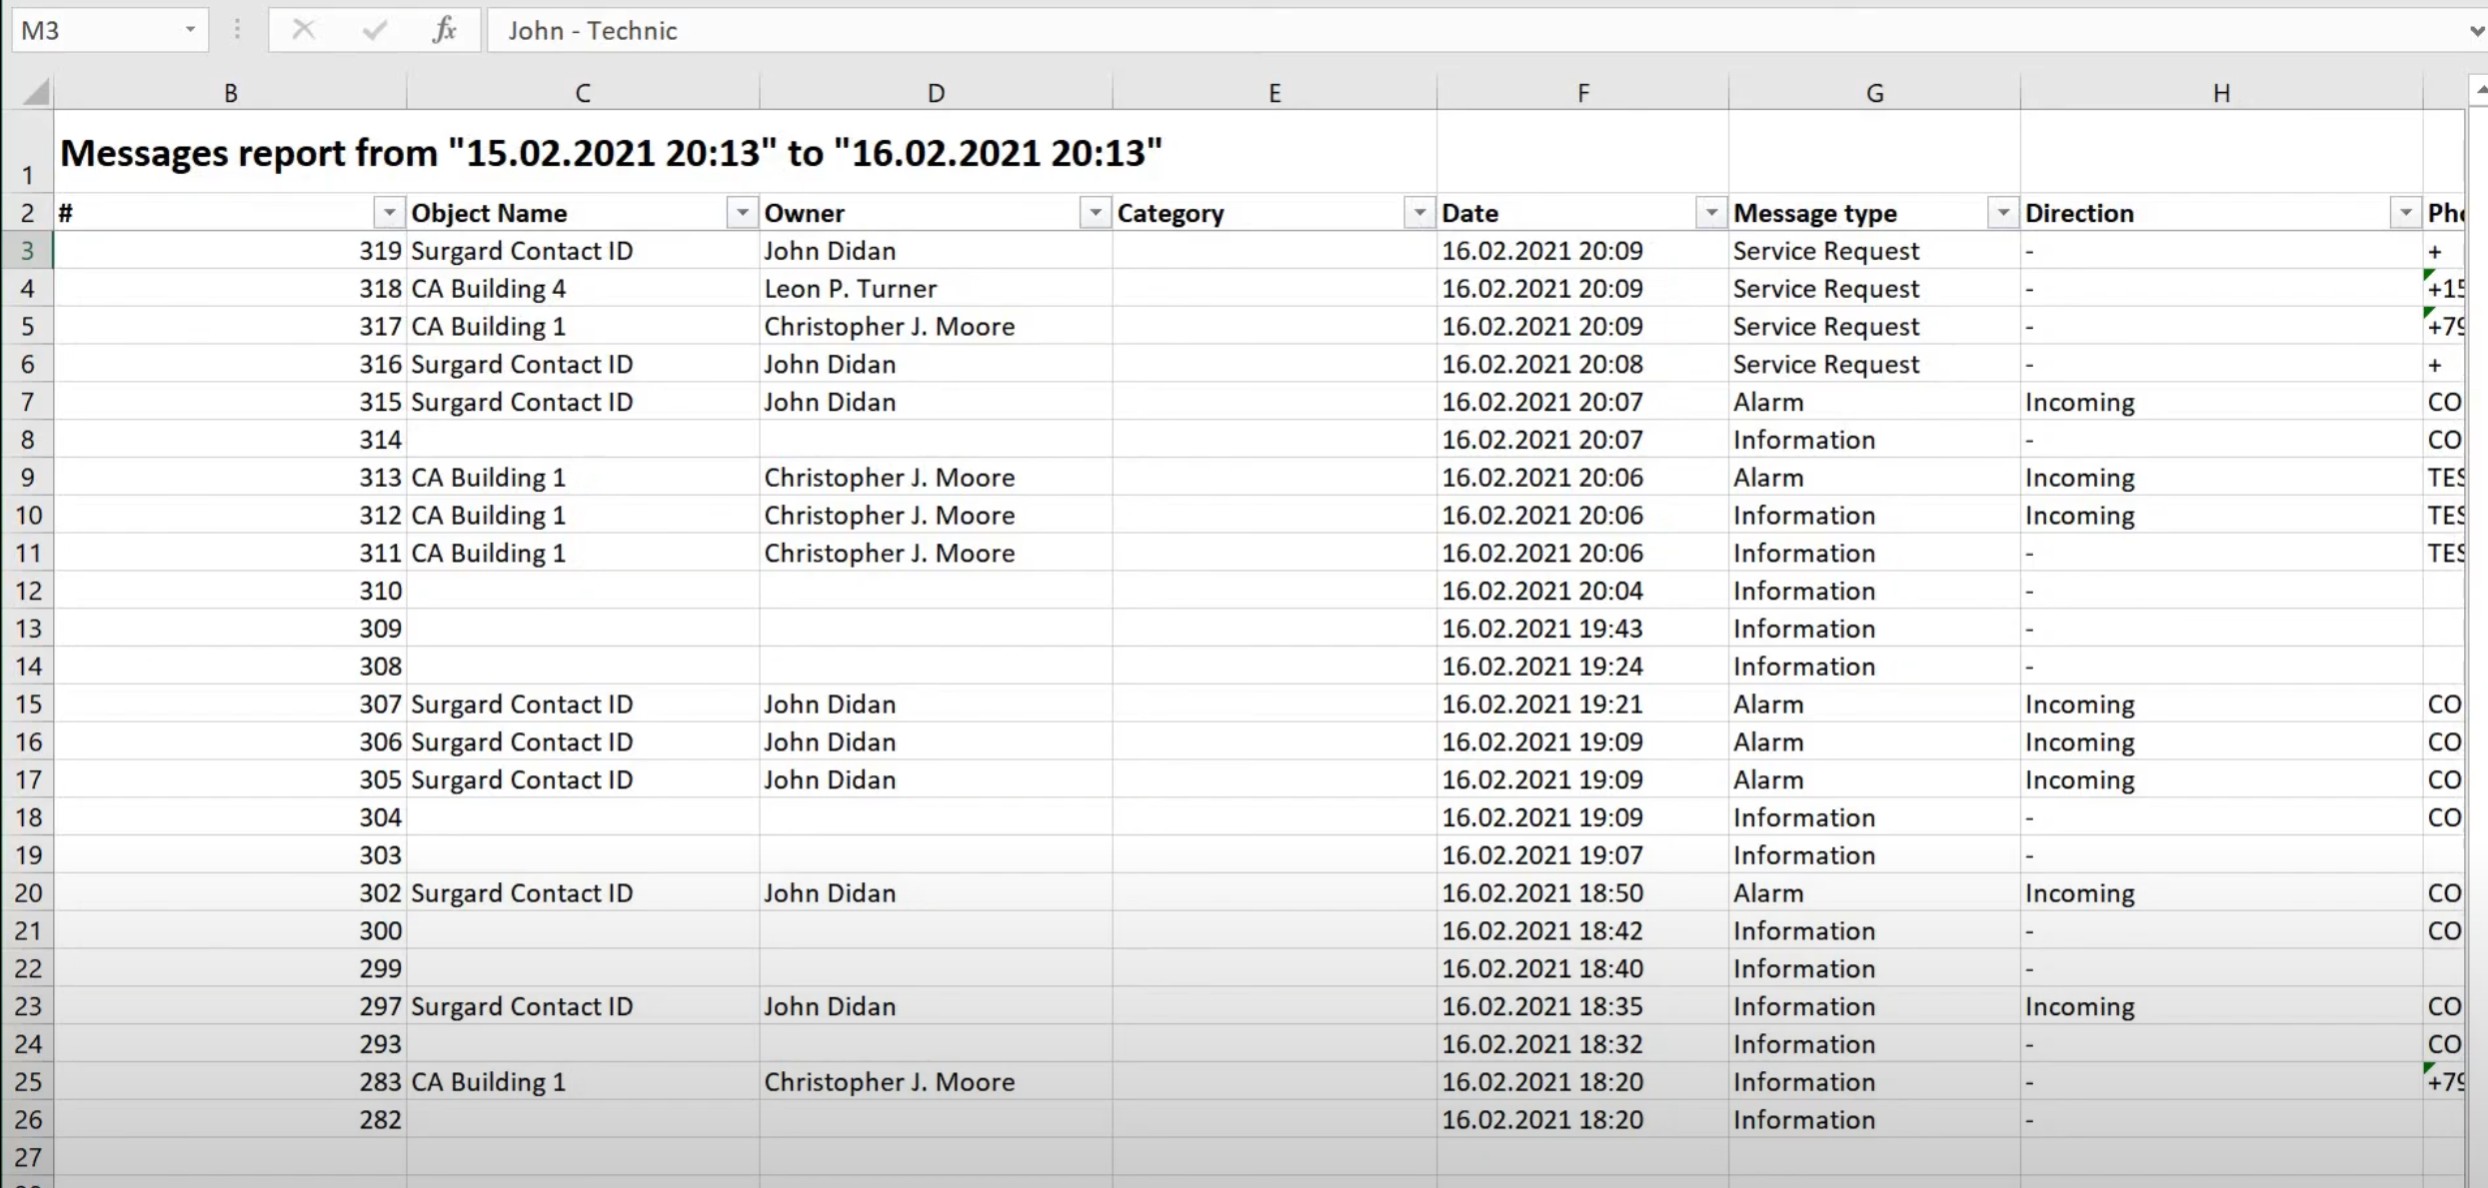This screenshot has height=1188, width=2488.
Task: Select date 16.02.2021 18:32 cell
Action: 1583,1045
